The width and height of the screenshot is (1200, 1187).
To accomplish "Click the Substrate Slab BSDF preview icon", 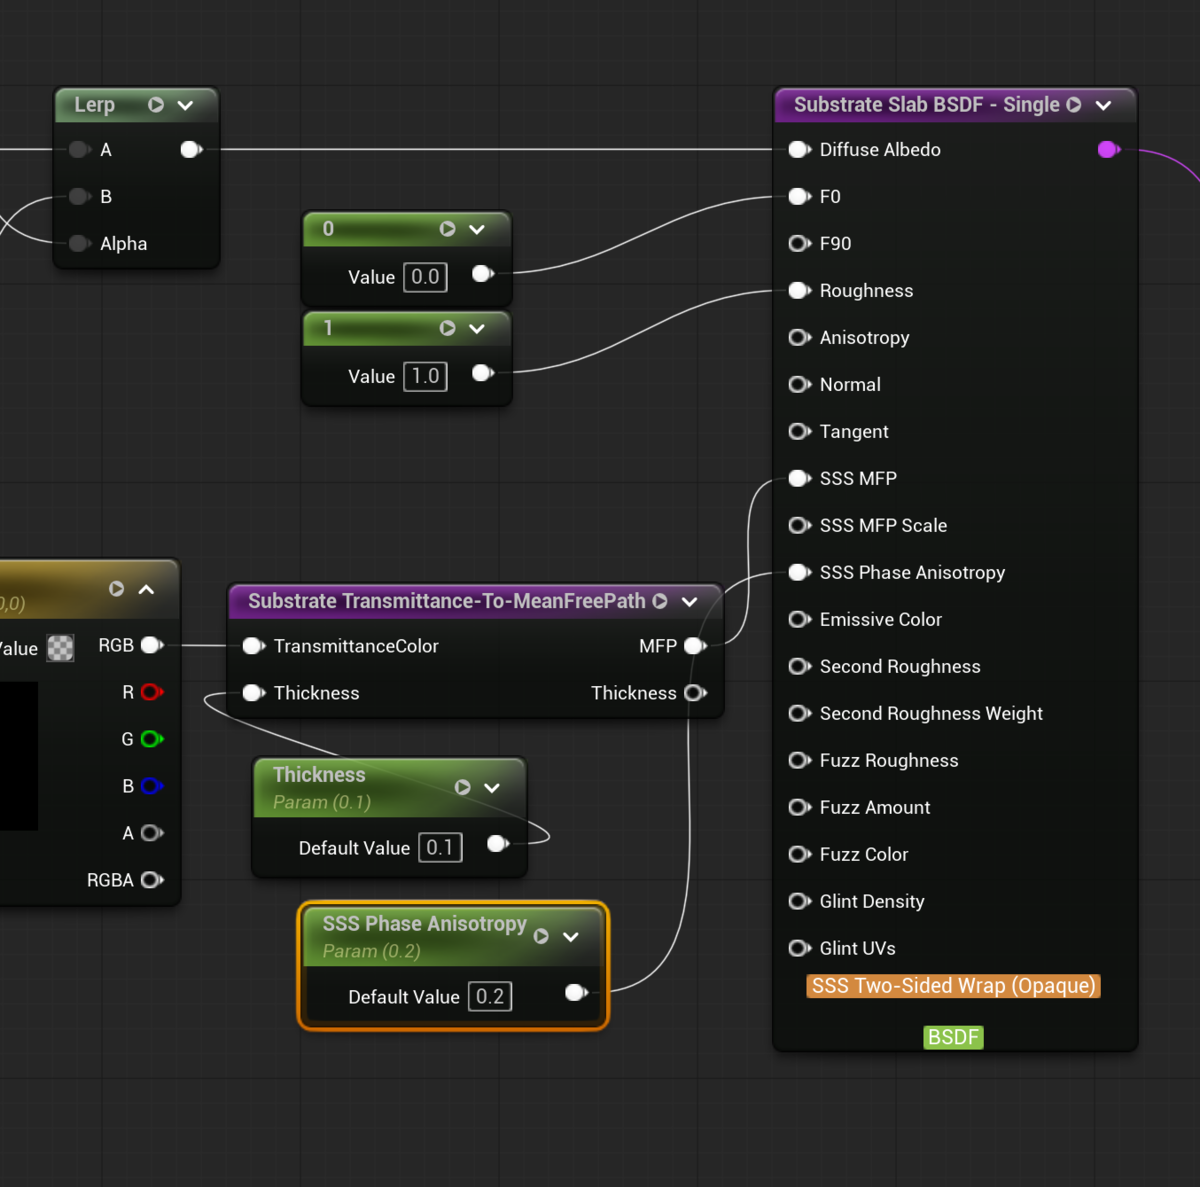I will click(1074, 105).
